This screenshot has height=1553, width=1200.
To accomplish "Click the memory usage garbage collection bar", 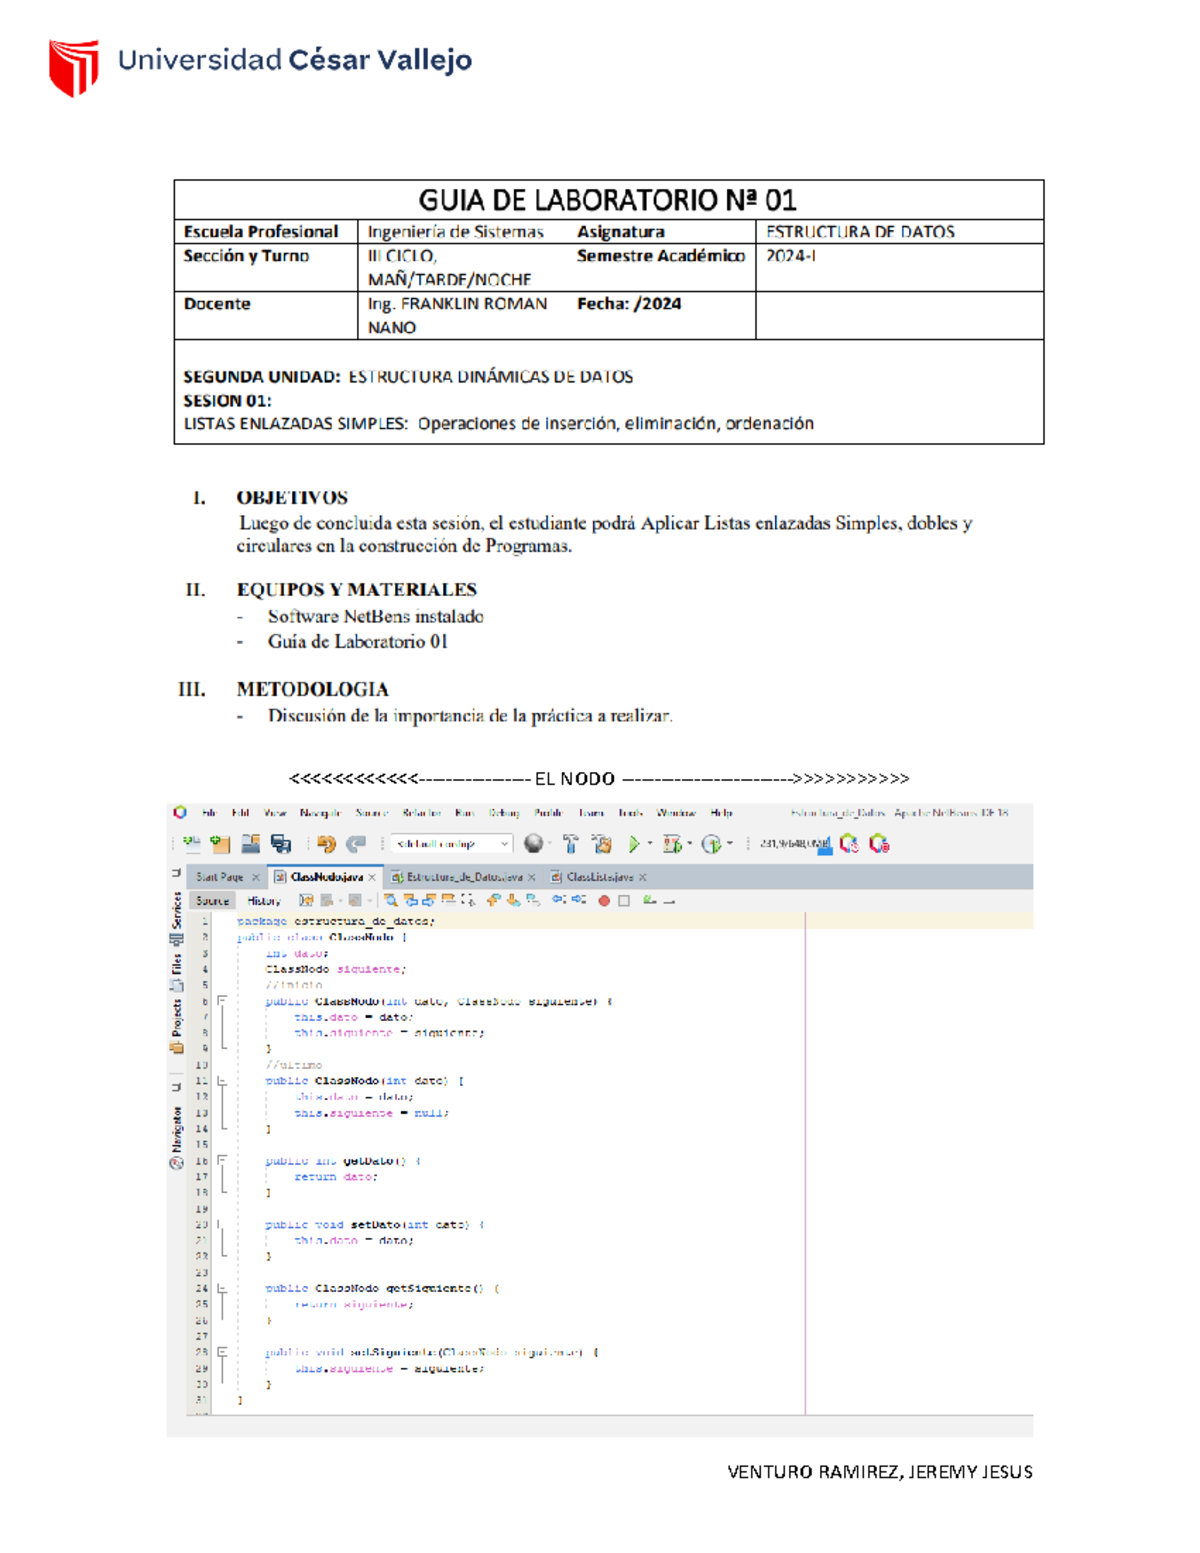I will [794, 844].
